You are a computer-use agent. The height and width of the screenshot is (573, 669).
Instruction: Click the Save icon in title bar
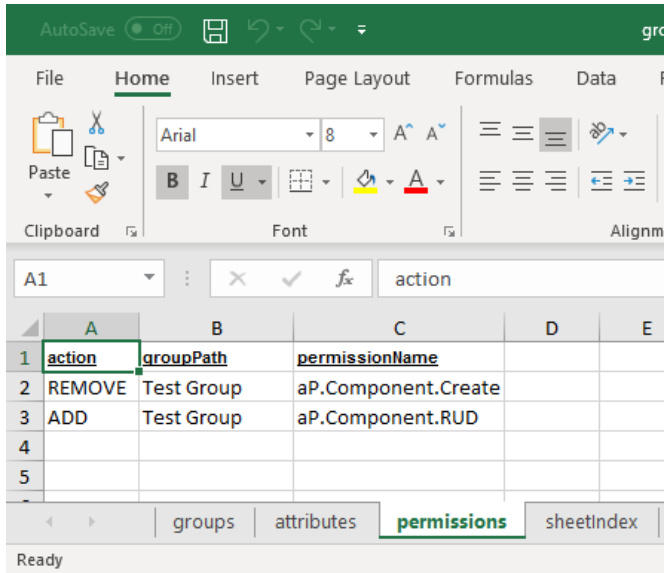point(215,31)
